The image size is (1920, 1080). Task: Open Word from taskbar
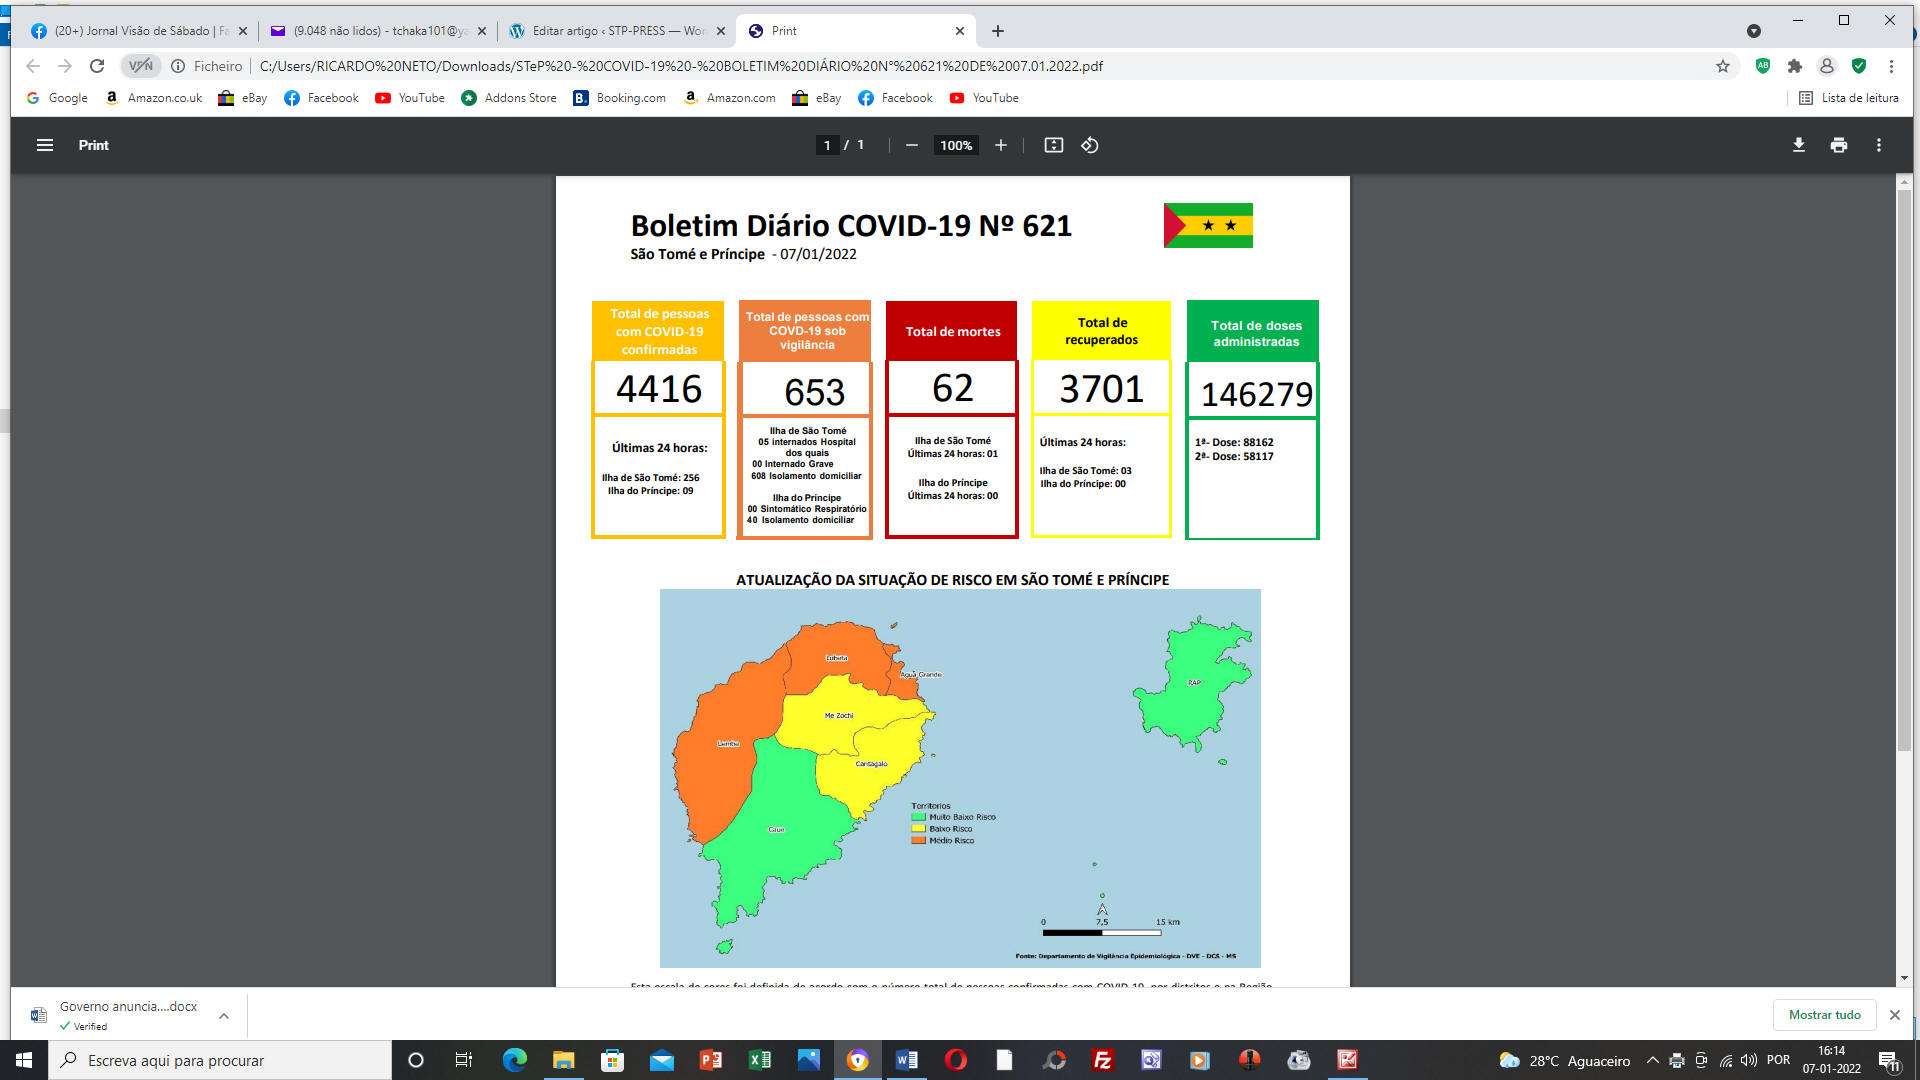coord(906,1060)
